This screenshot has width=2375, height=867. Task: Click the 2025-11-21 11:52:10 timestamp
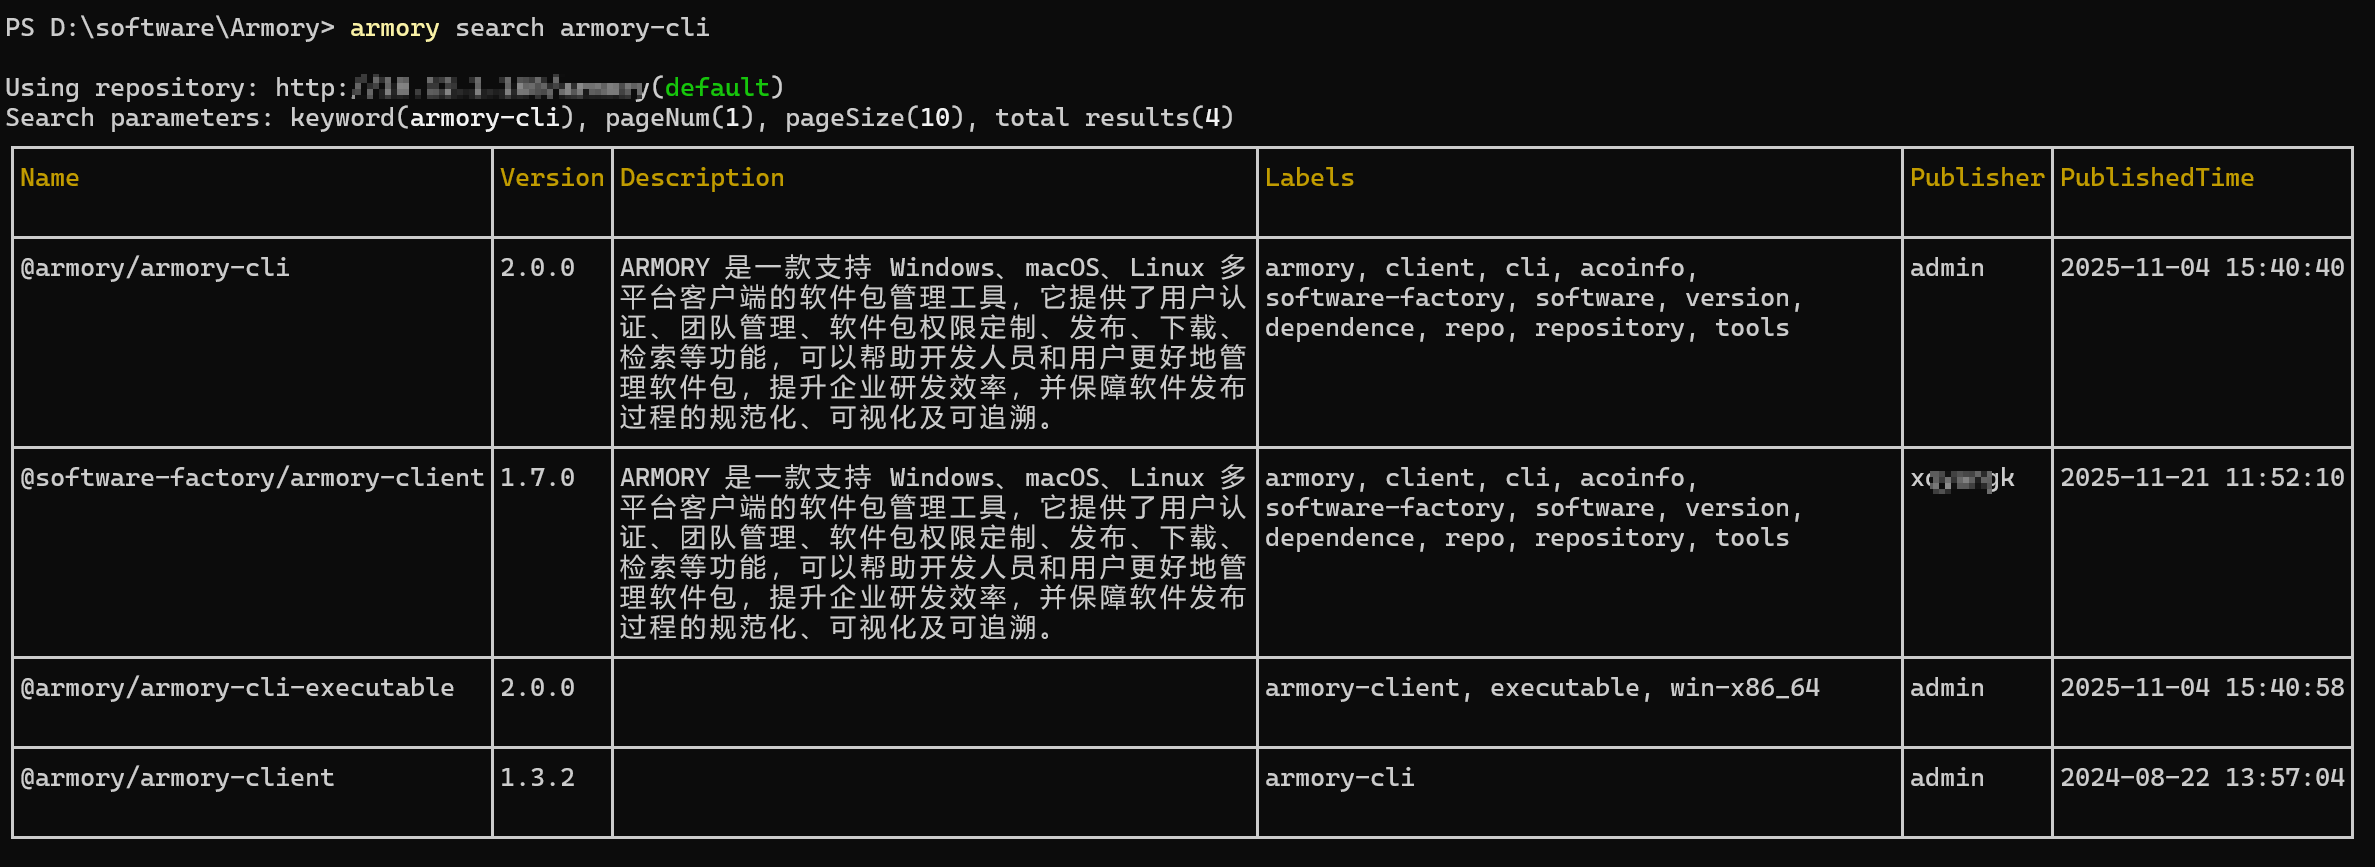pyautogui.click(x=2201, y=478)
